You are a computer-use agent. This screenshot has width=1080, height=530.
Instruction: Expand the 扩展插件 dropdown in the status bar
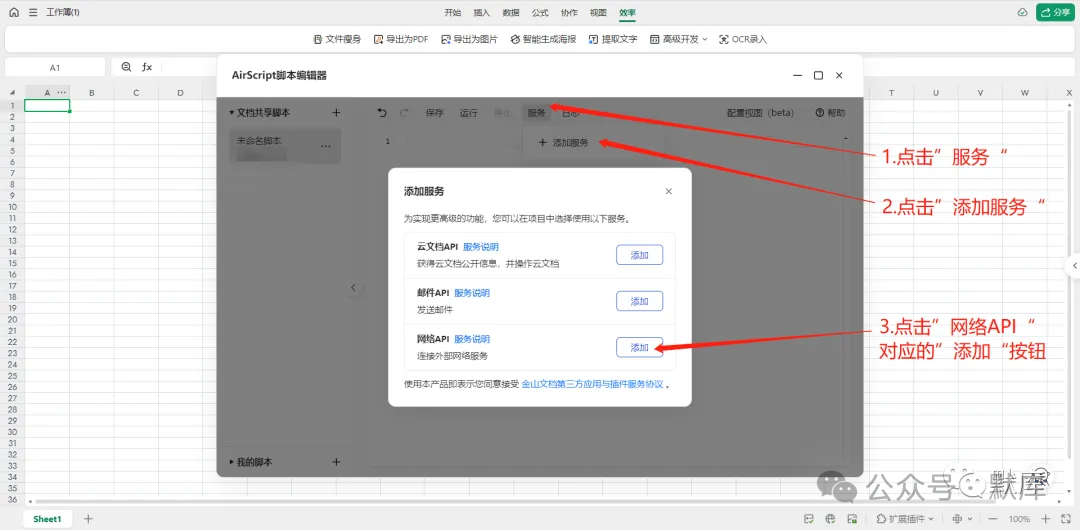point(904,519)
